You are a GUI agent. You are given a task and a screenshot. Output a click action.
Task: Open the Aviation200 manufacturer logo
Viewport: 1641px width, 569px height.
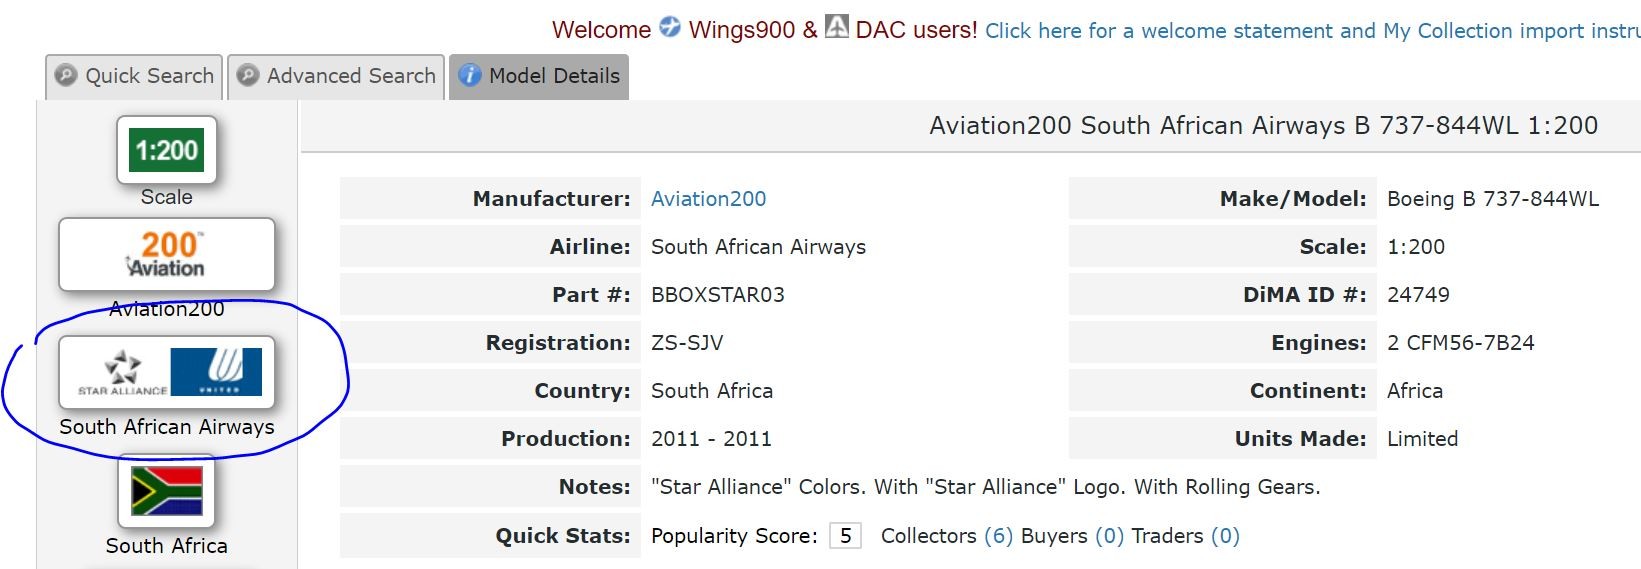tap(166, 254)
